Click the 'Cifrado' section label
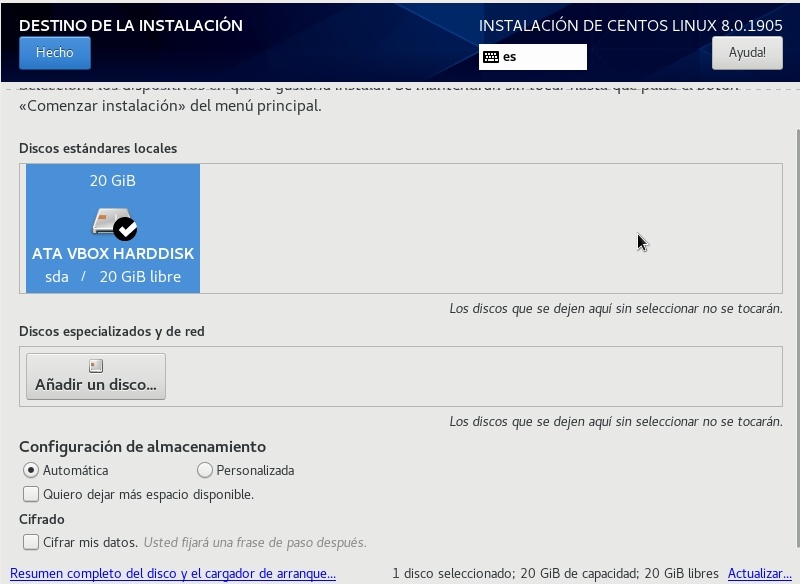Screen dimensions: 800x584 click(x=42, y=519)
